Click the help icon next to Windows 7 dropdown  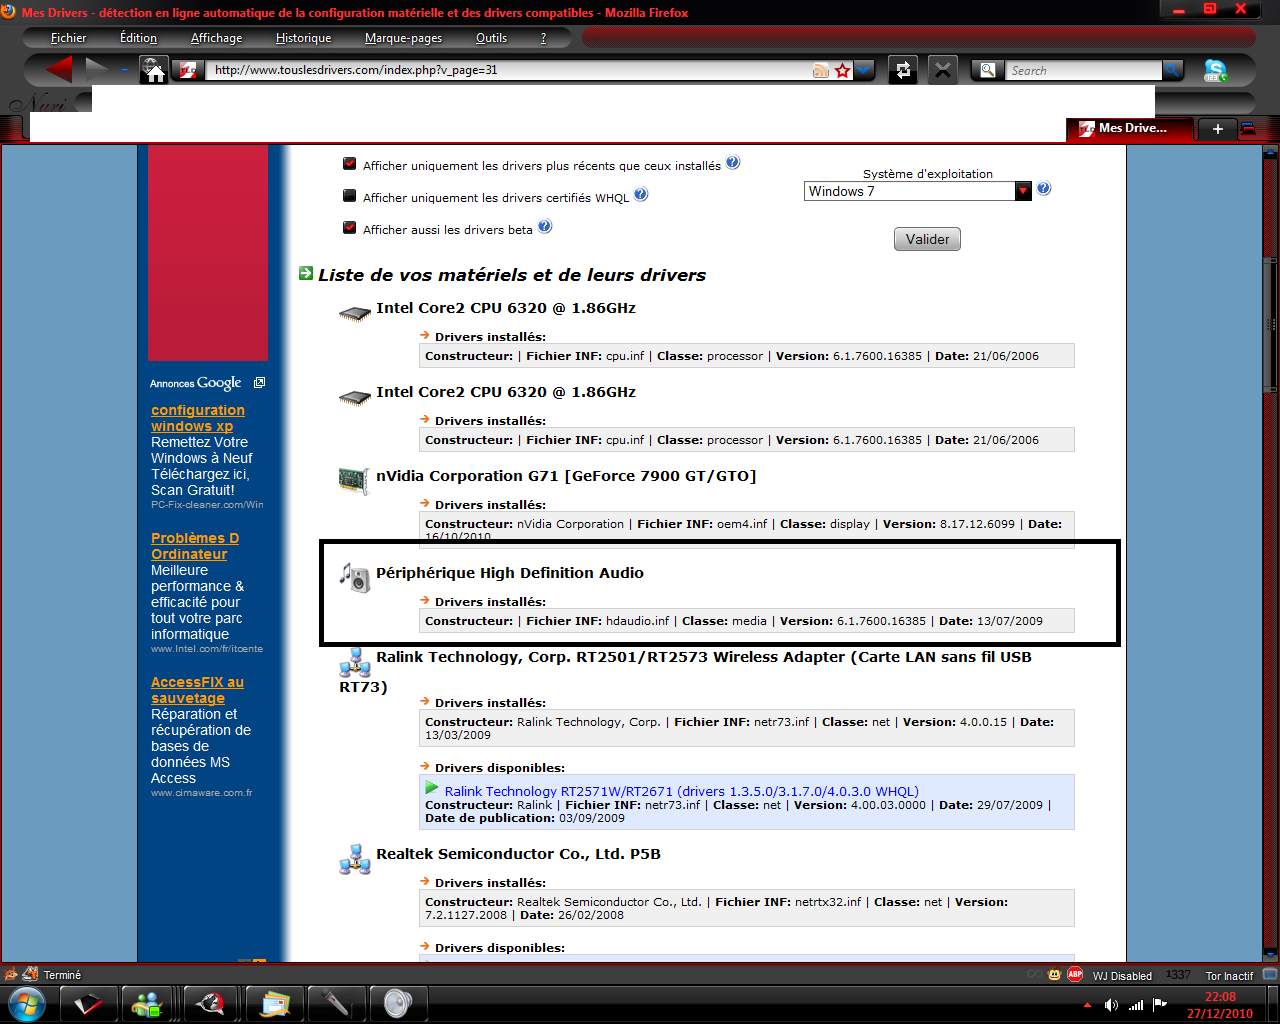1044,188
